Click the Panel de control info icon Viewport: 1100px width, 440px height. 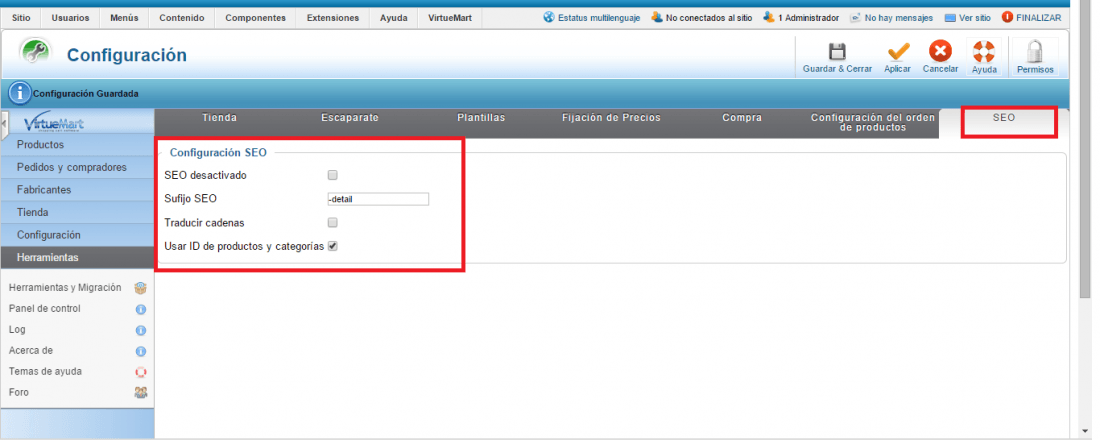click(x=140, y=309)
